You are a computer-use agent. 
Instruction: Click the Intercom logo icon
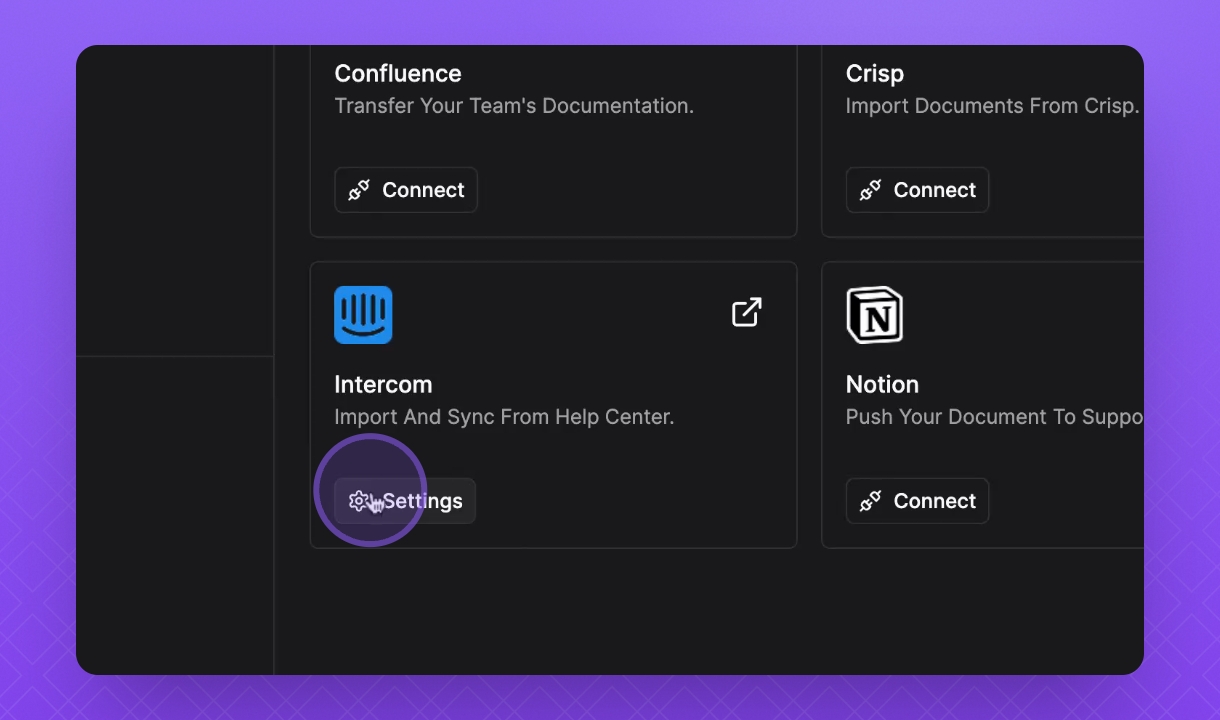pos(363,315)
